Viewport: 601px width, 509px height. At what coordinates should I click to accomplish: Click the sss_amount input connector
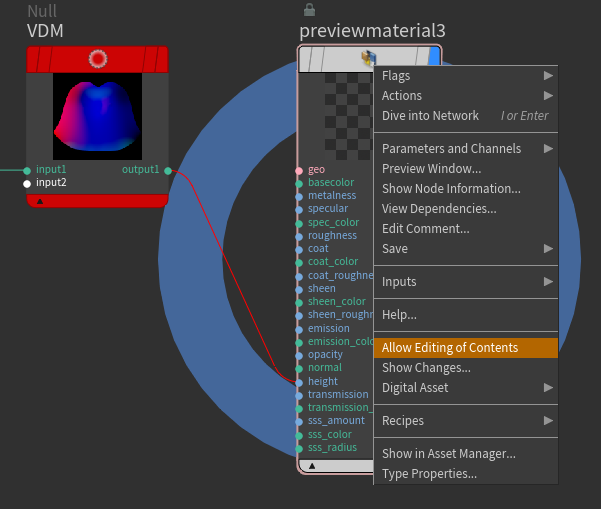click(299, 421)
